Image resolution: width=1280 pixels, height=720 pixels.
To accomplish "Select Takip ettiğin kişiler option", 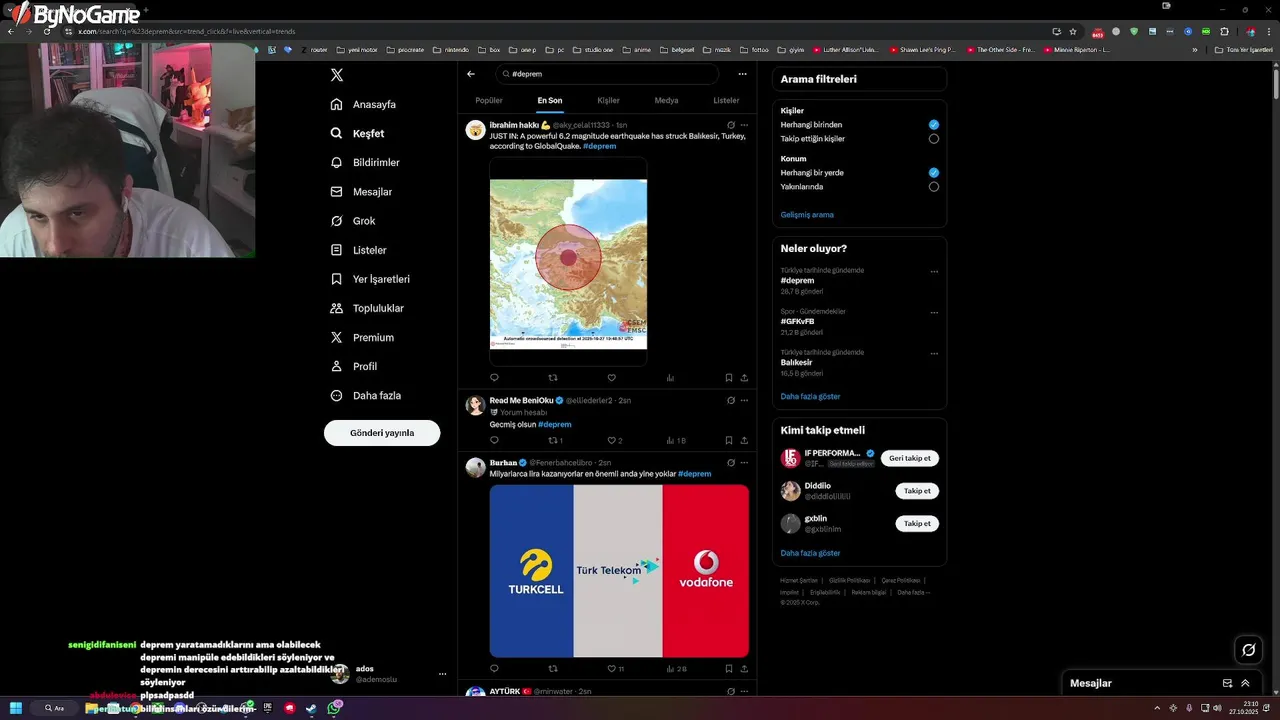I will coord(933,139).
